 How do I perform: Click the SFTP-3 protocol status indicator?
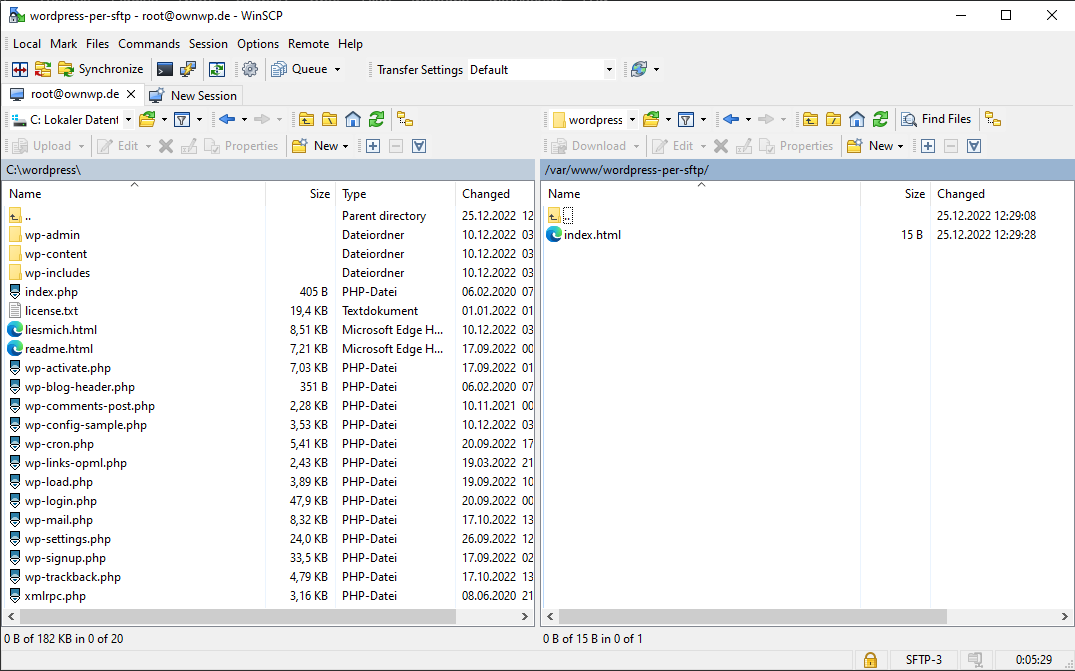point(923,660)
